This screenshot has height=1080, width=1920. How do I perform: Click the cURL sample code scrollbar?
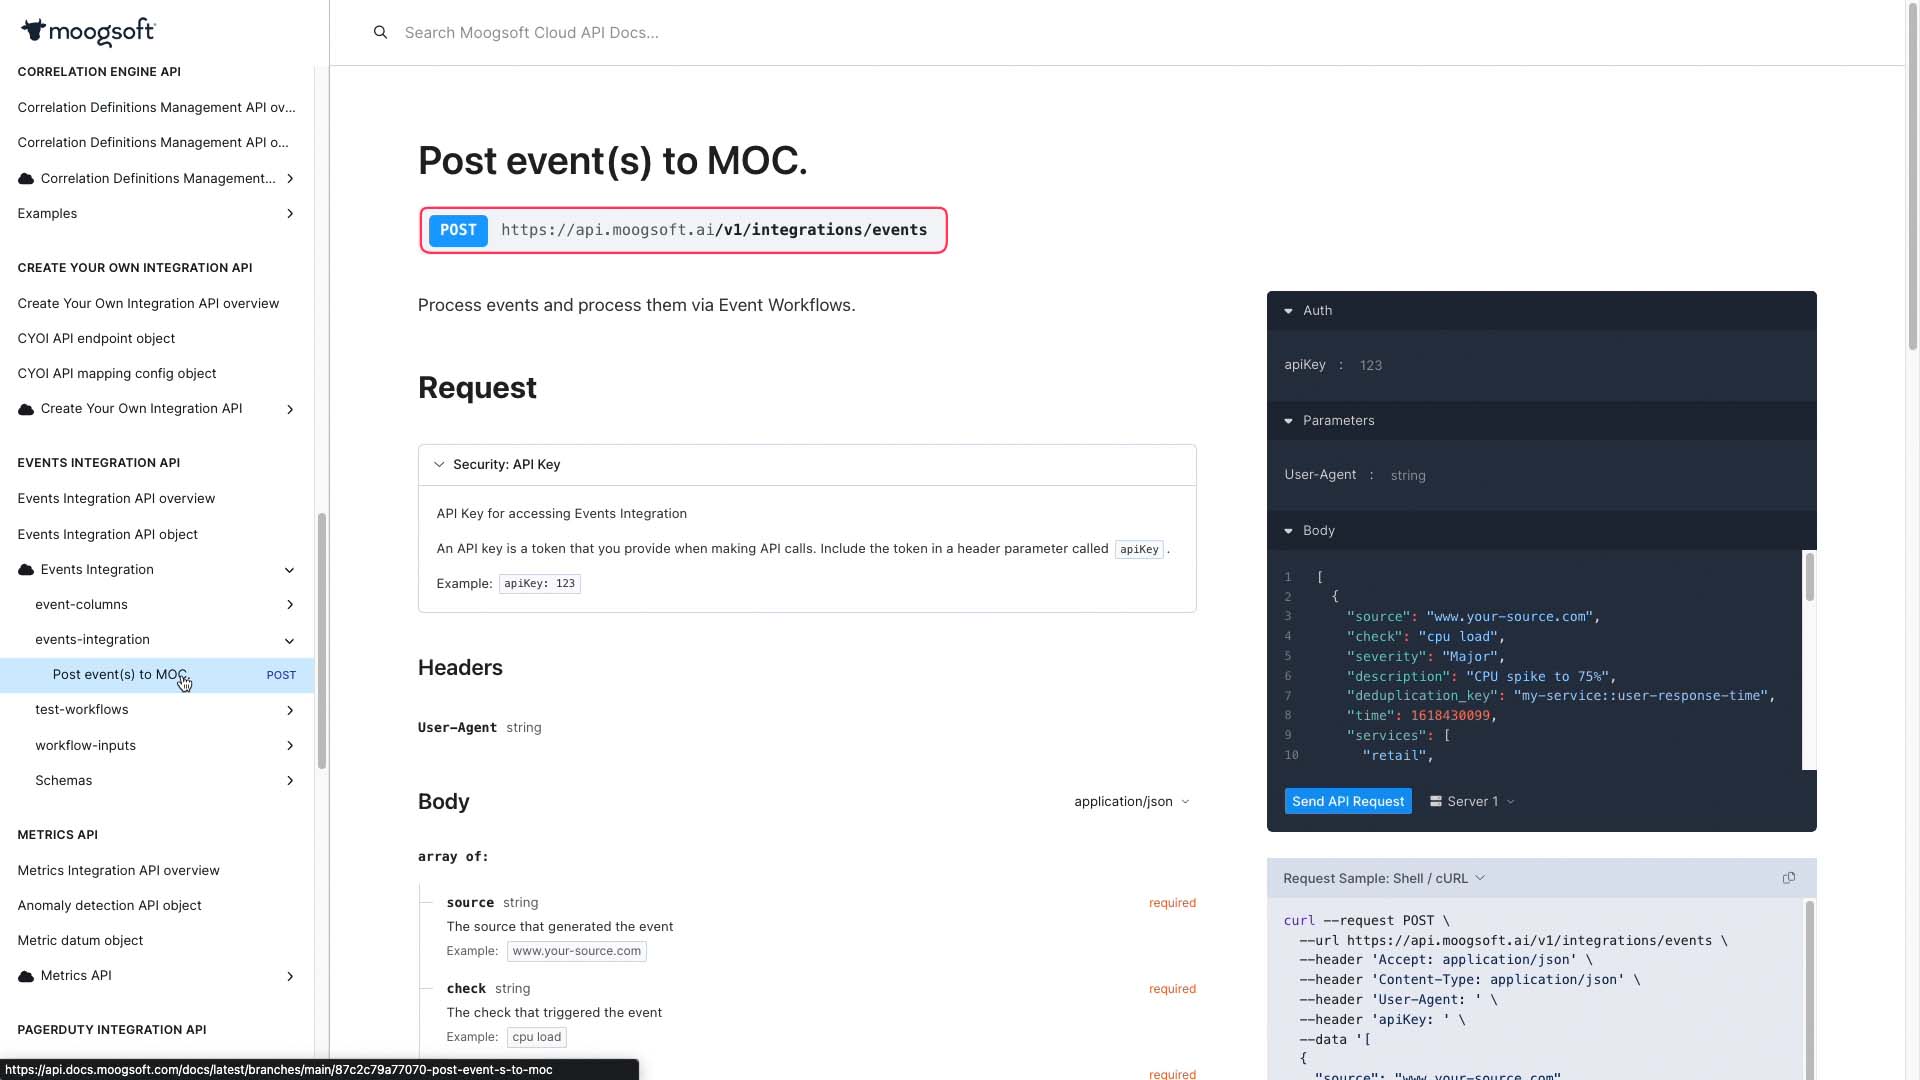point(1809,990)
